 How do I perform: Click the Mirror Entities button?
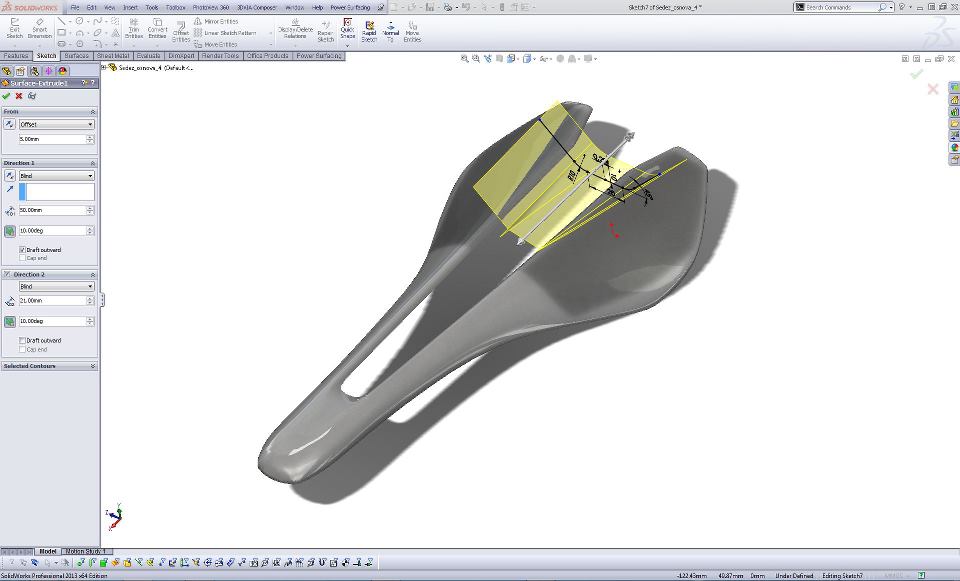coord(220,21)
